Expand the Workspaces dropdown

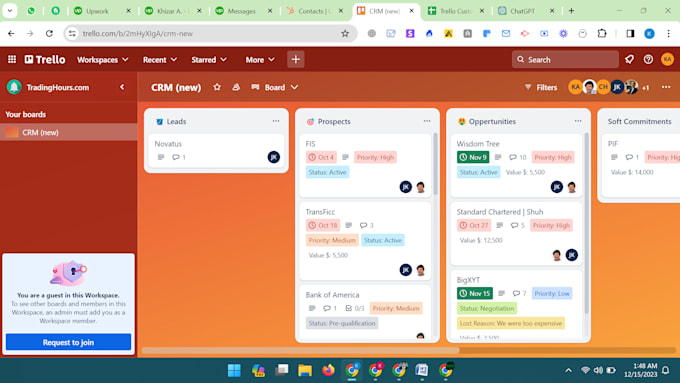pyautogui.click(x=103, y=60)
